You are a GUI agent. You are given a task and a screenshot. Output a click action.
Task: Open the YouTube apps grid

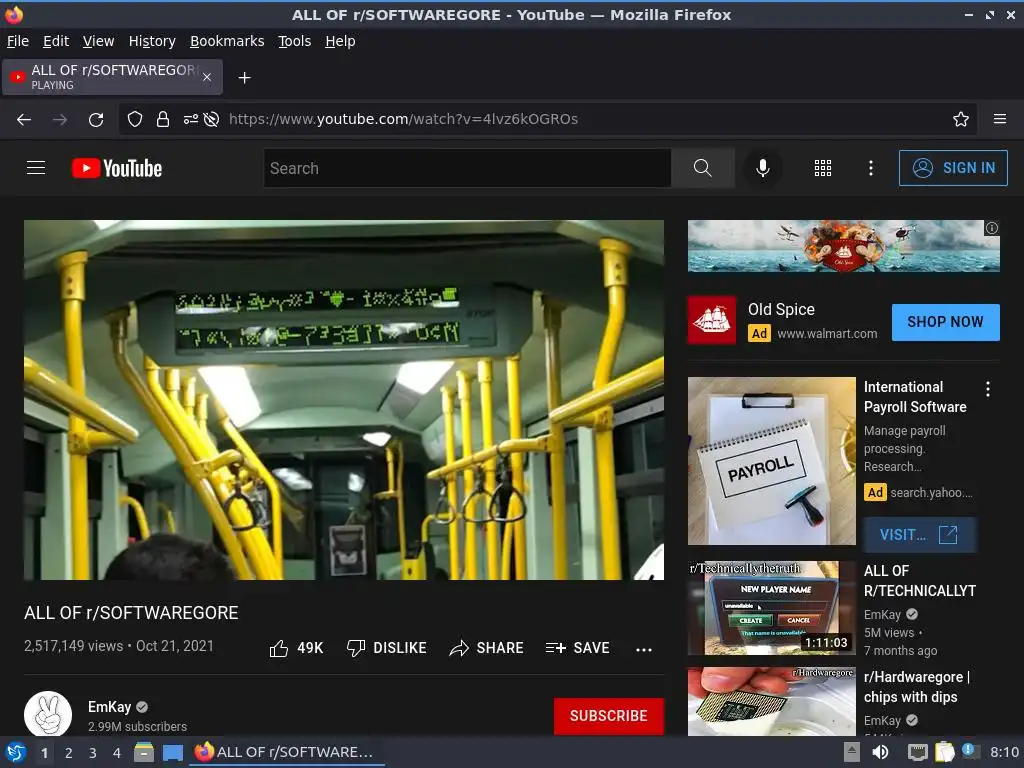(823, 168)
